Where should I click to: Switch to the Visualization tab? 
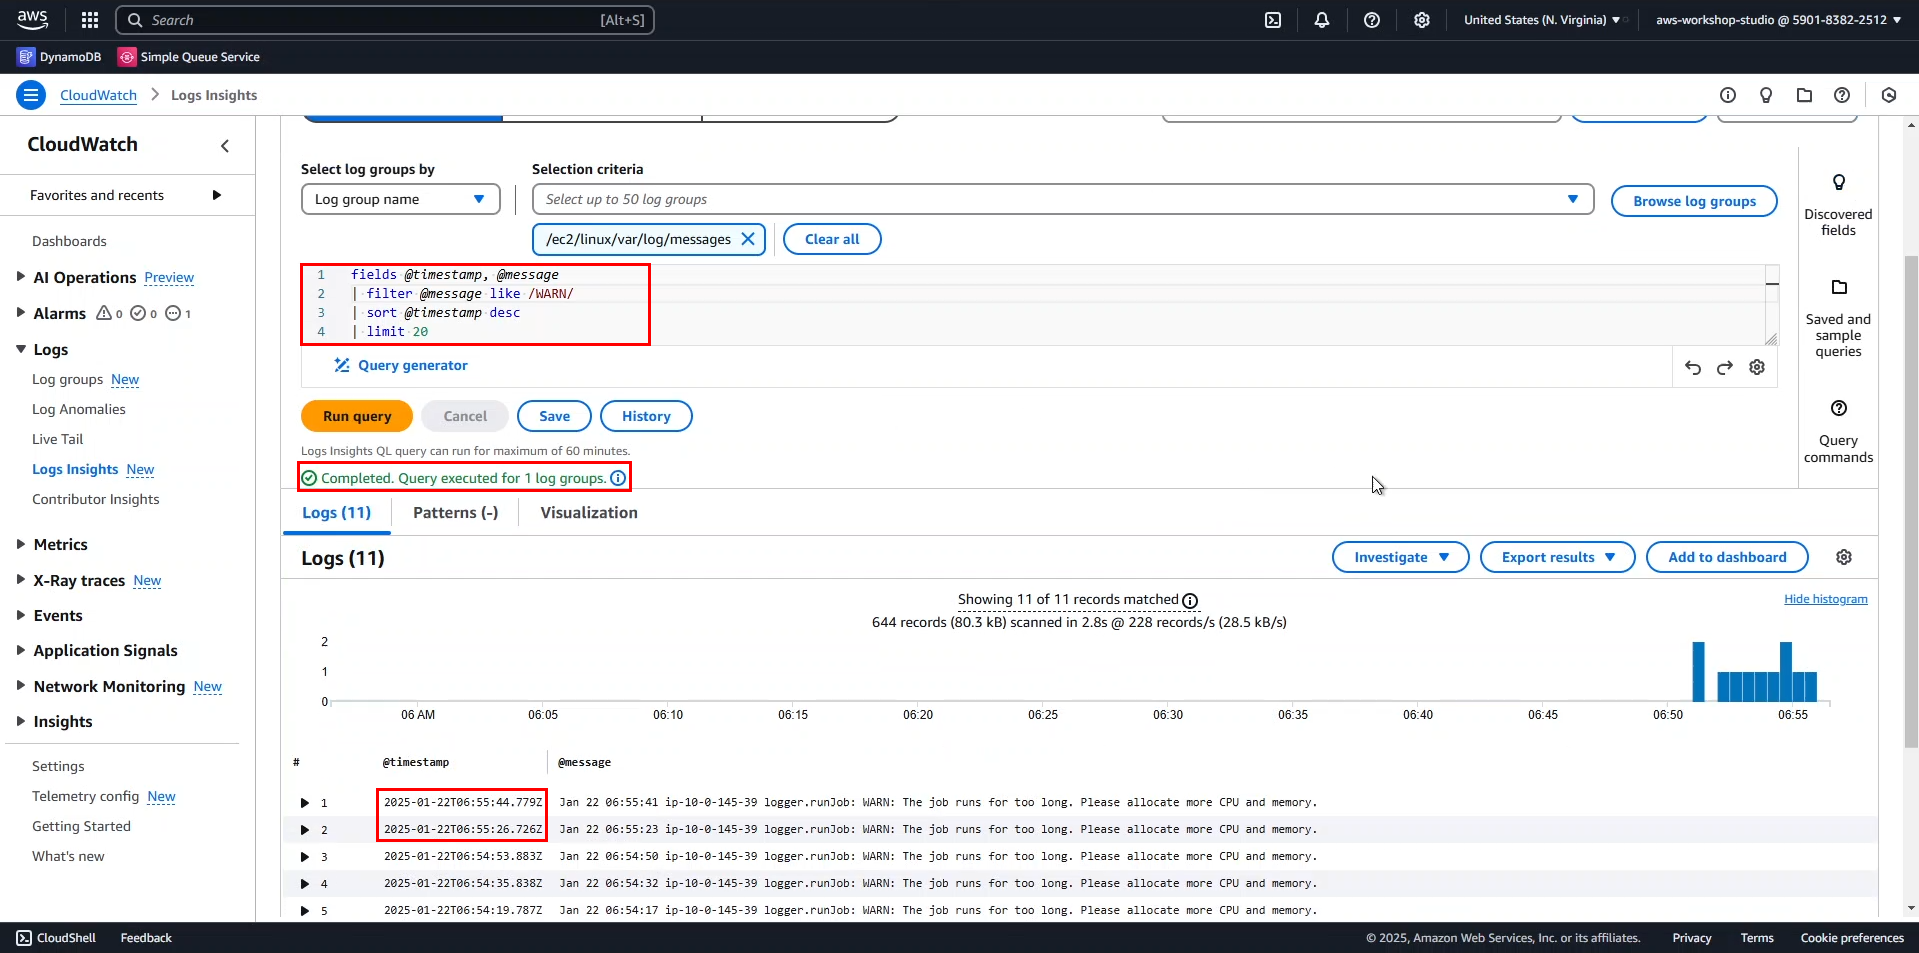(x=589, y=513)
